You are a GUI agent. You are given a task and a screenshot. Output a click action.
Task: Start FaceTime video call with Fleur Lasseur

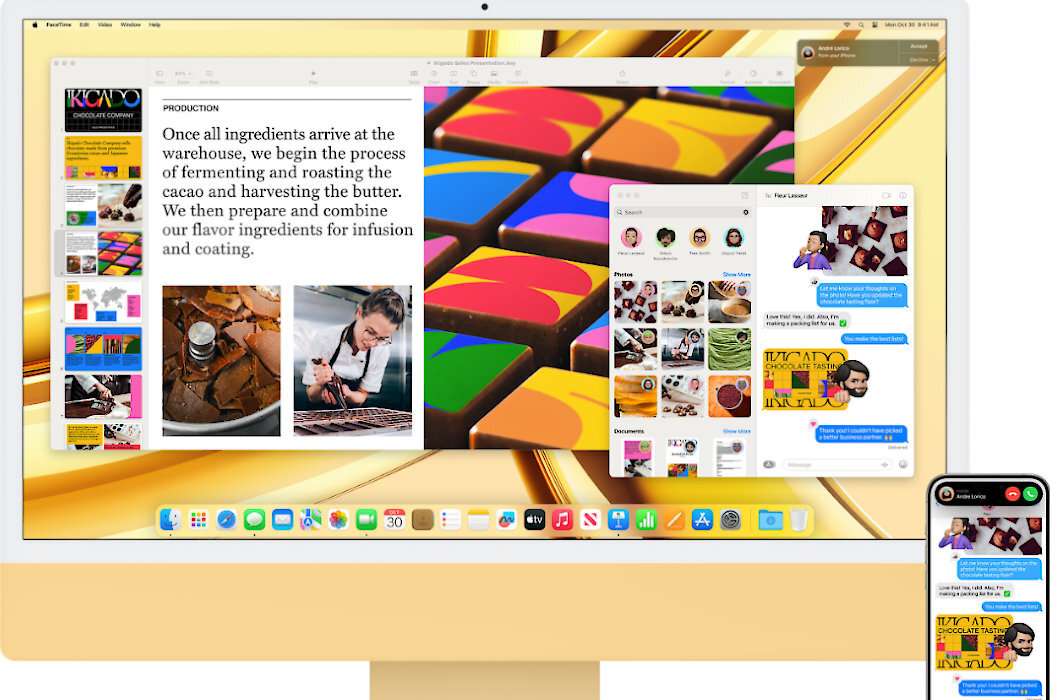point(886,195)
